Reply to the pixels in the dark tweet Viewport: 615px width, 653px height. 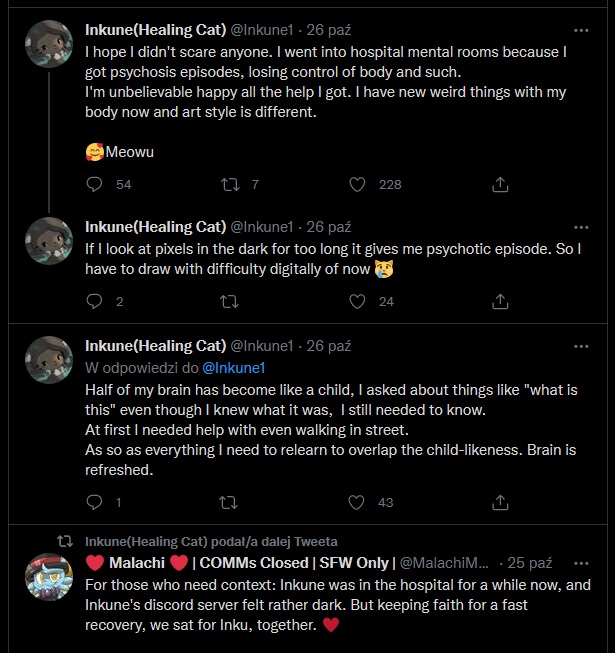pos(95,301)
